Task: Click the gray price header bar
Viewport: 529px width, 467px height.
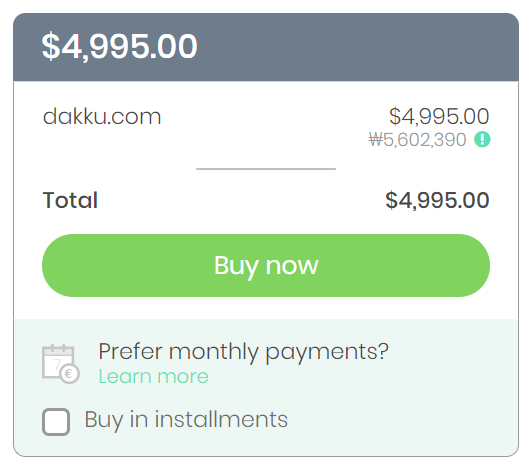Action: pos(266,47)
